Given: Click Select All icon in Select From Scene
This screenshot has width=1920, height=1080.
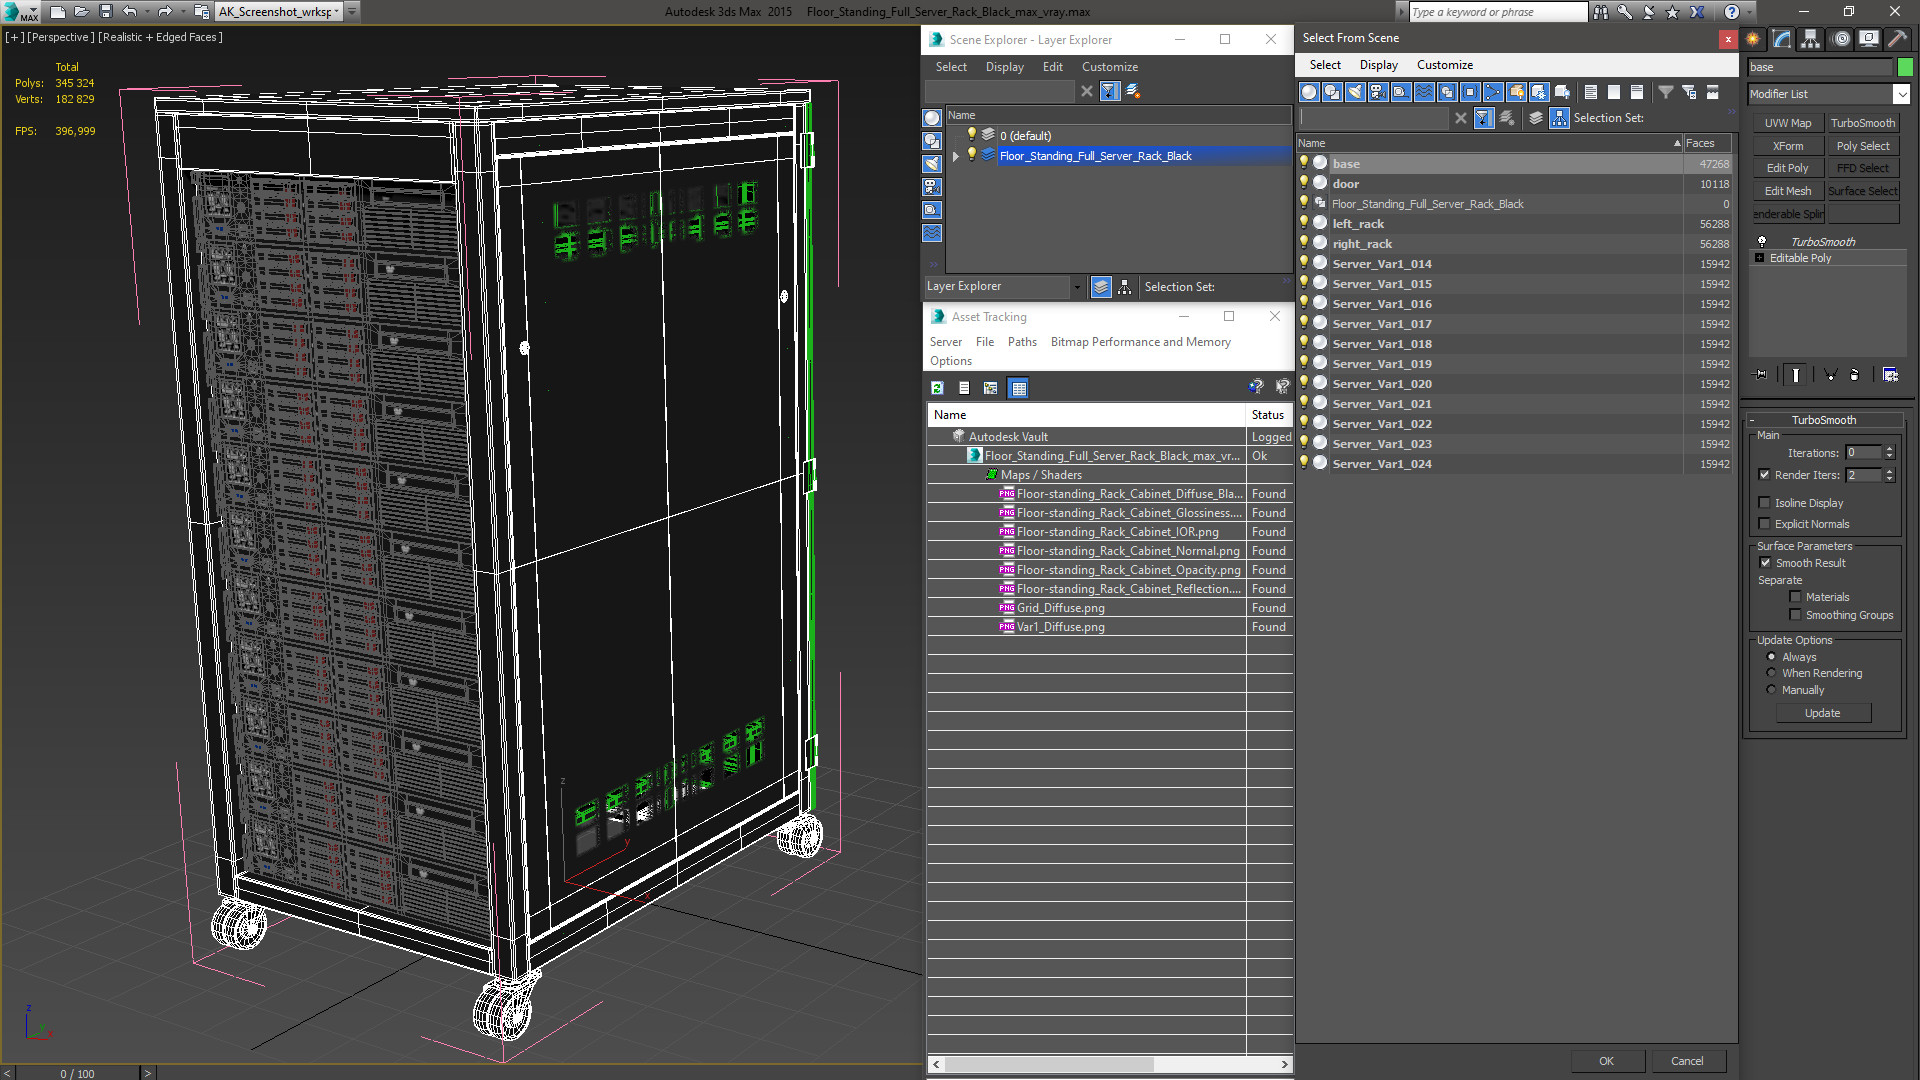Looking at the screenshot, I should [x=1591, y=92].
